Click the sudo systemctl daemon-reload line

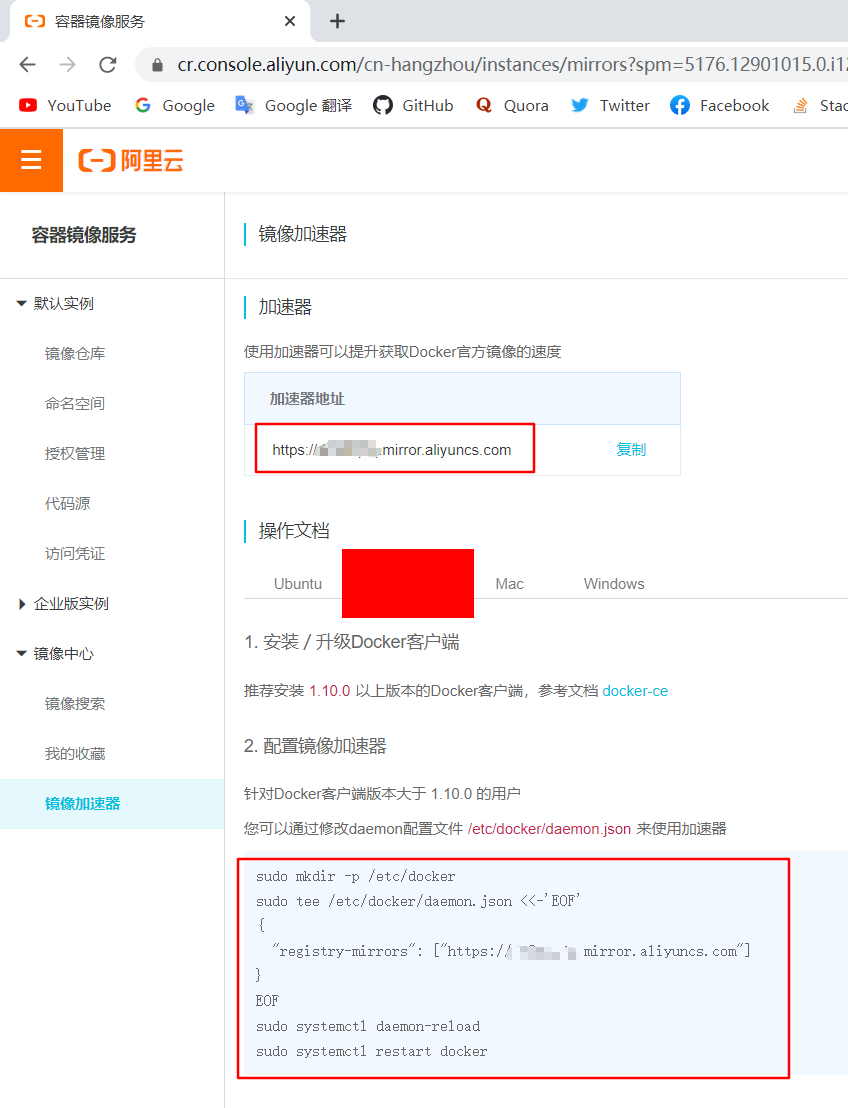tap(367, 1026)
